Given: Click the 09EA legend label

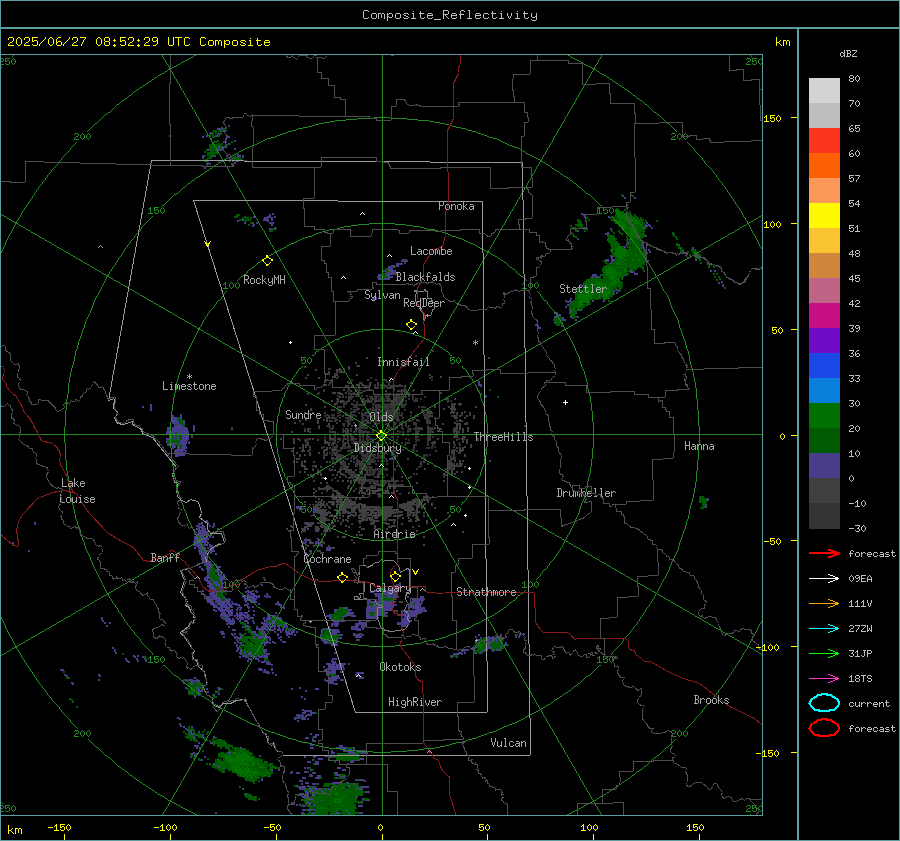Looking at the screenshot, I should coord(860,579).
